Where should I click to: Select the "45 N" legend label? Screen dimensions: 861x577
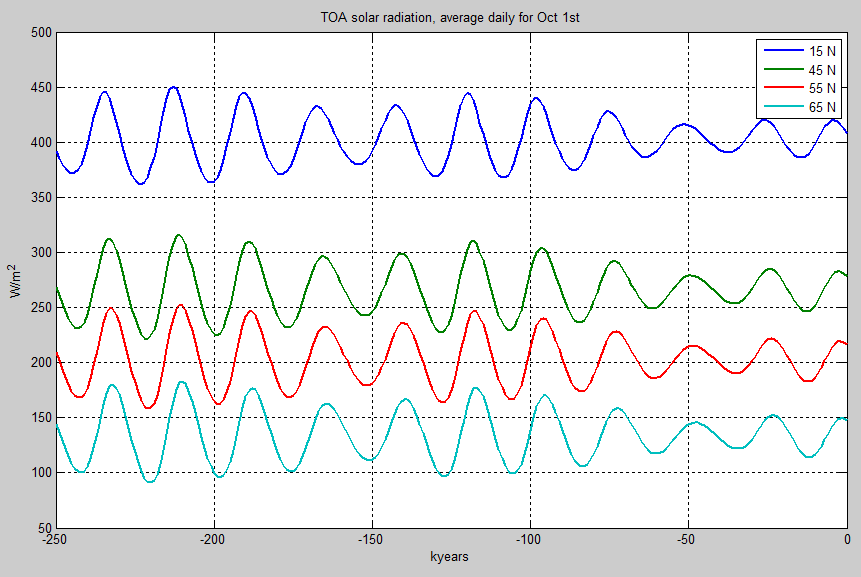(821, 69)
